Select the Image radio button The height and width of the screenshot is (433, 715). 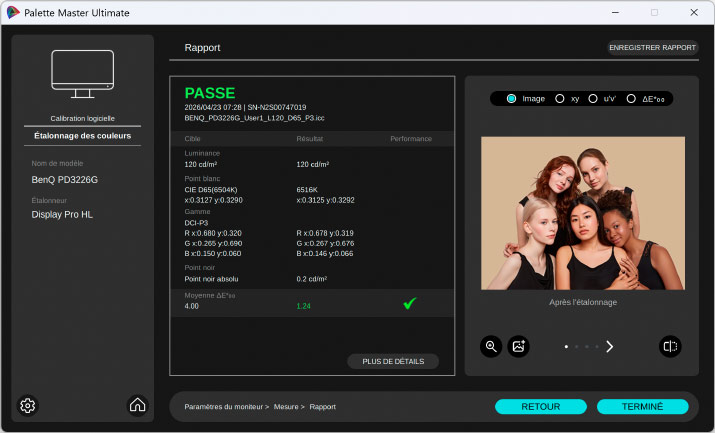point(512,99)
